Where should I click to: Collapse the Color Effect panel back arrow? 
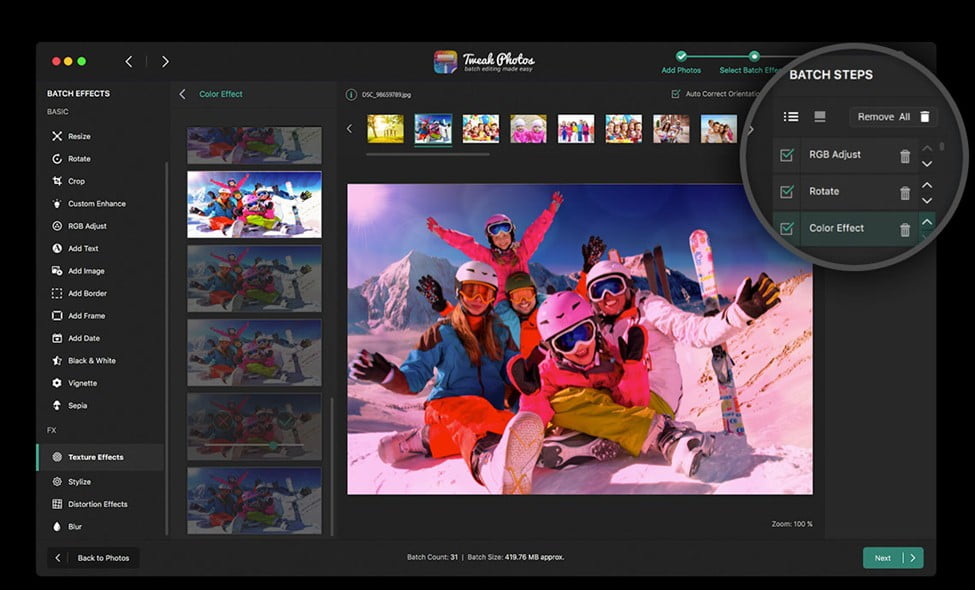[x=182, y=94]
